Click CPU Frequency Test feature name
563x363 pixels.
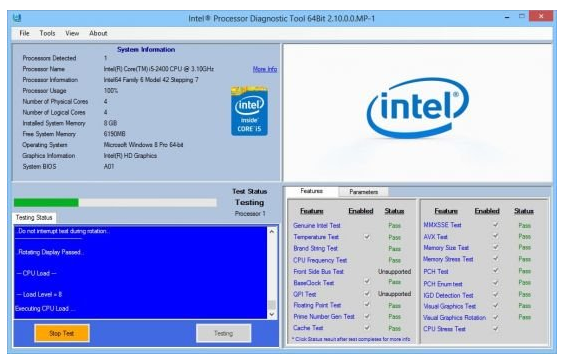320,260
